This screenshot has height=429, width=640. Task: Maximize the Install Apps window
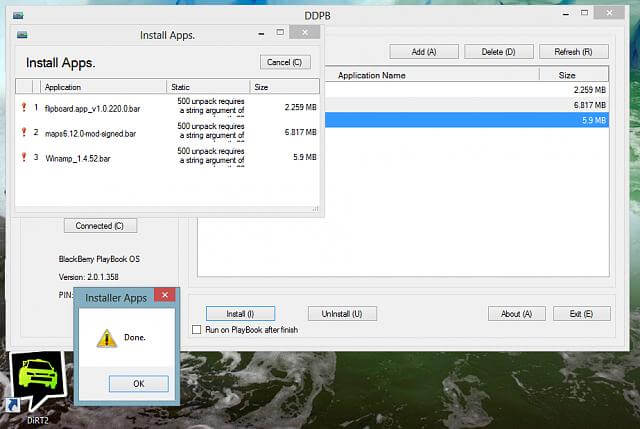pos(280,32)
